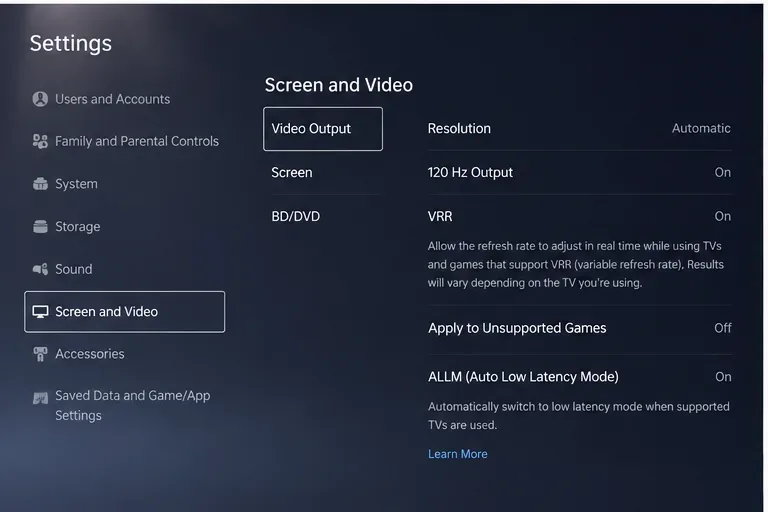Screen dimensions: 768x512
Task: Click the VRR label
Action: pos(440,216)
